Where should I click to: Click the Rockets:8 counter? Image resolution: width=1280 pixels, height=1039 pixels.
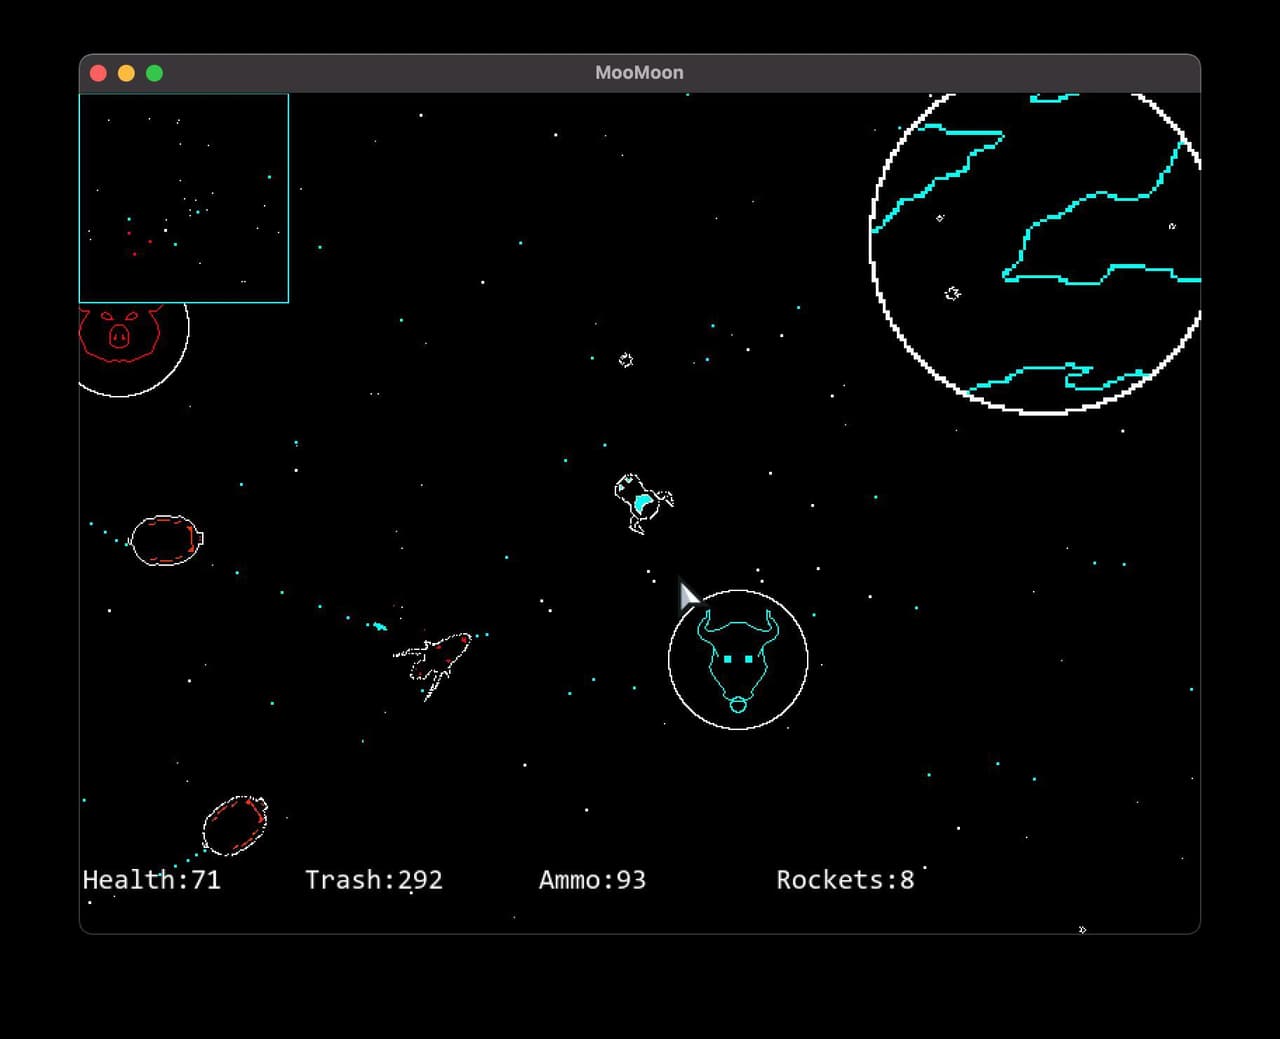(845, 880)
